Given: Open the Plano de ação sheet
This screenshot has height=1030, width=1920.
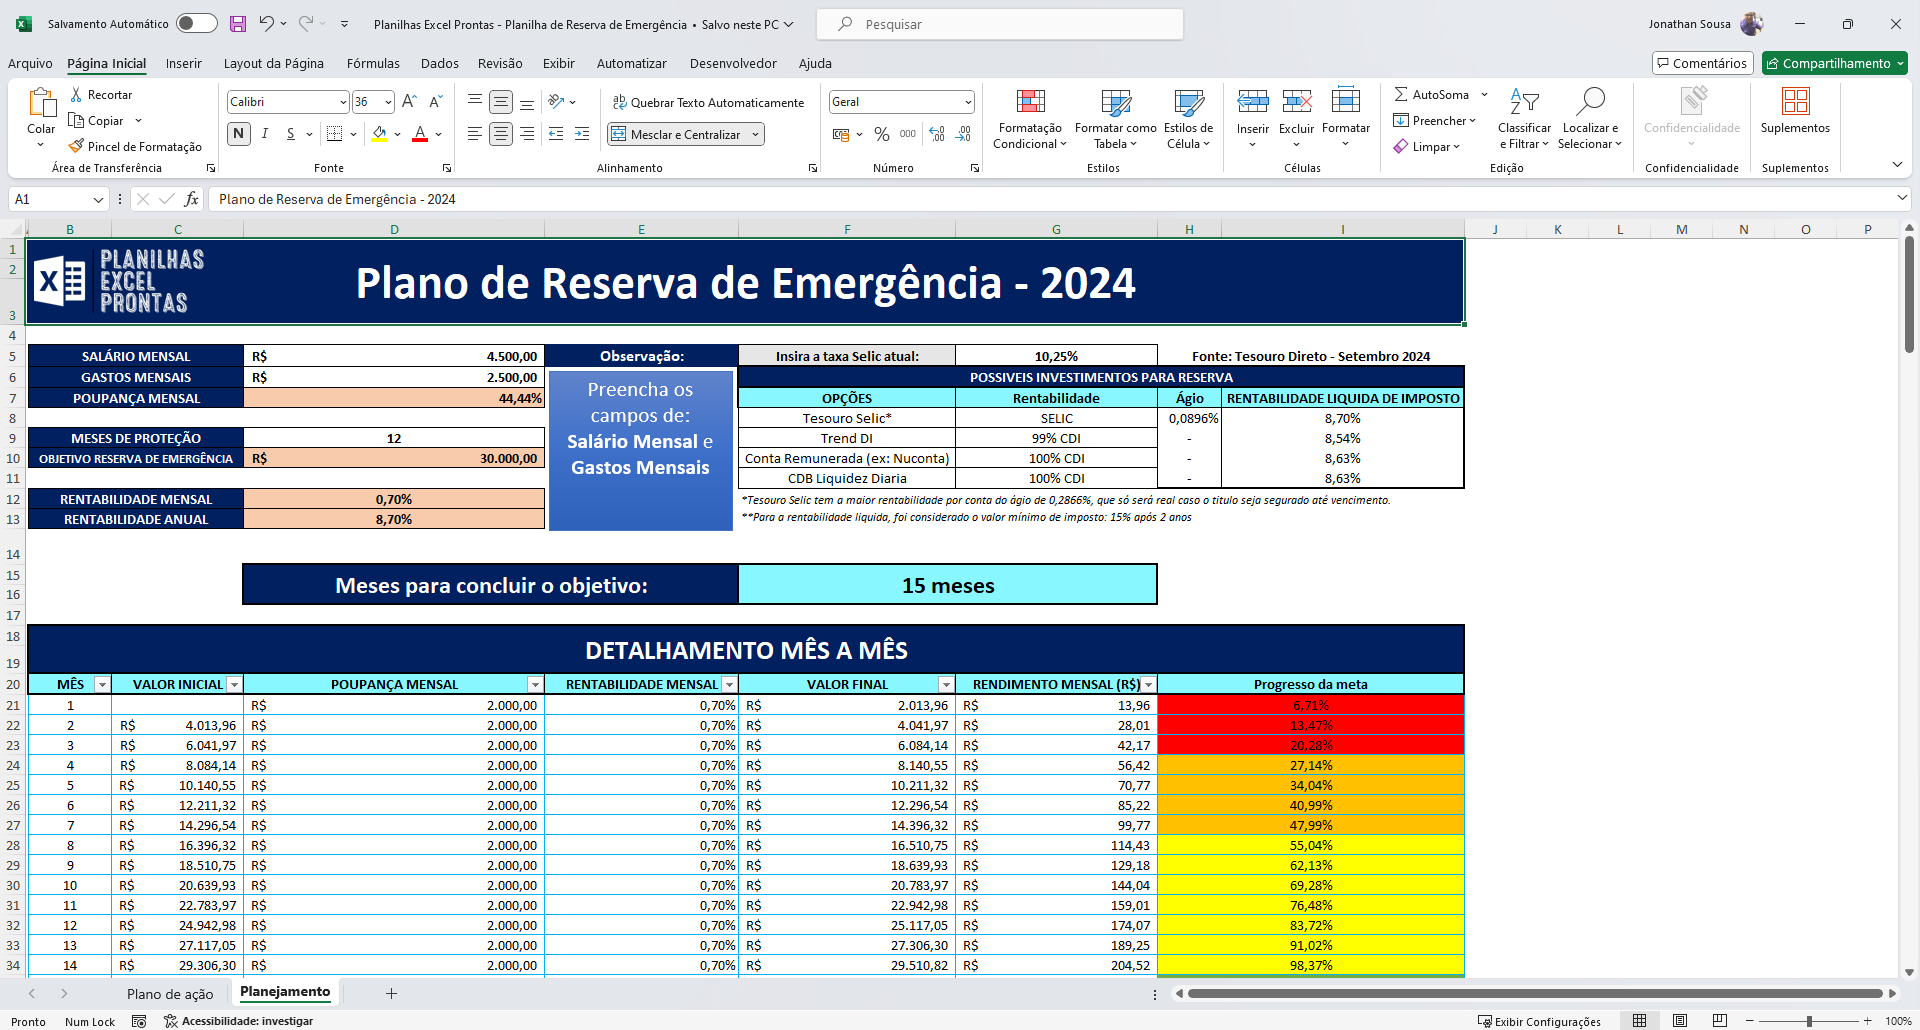Looking at the screenshot, I should 170,993.
